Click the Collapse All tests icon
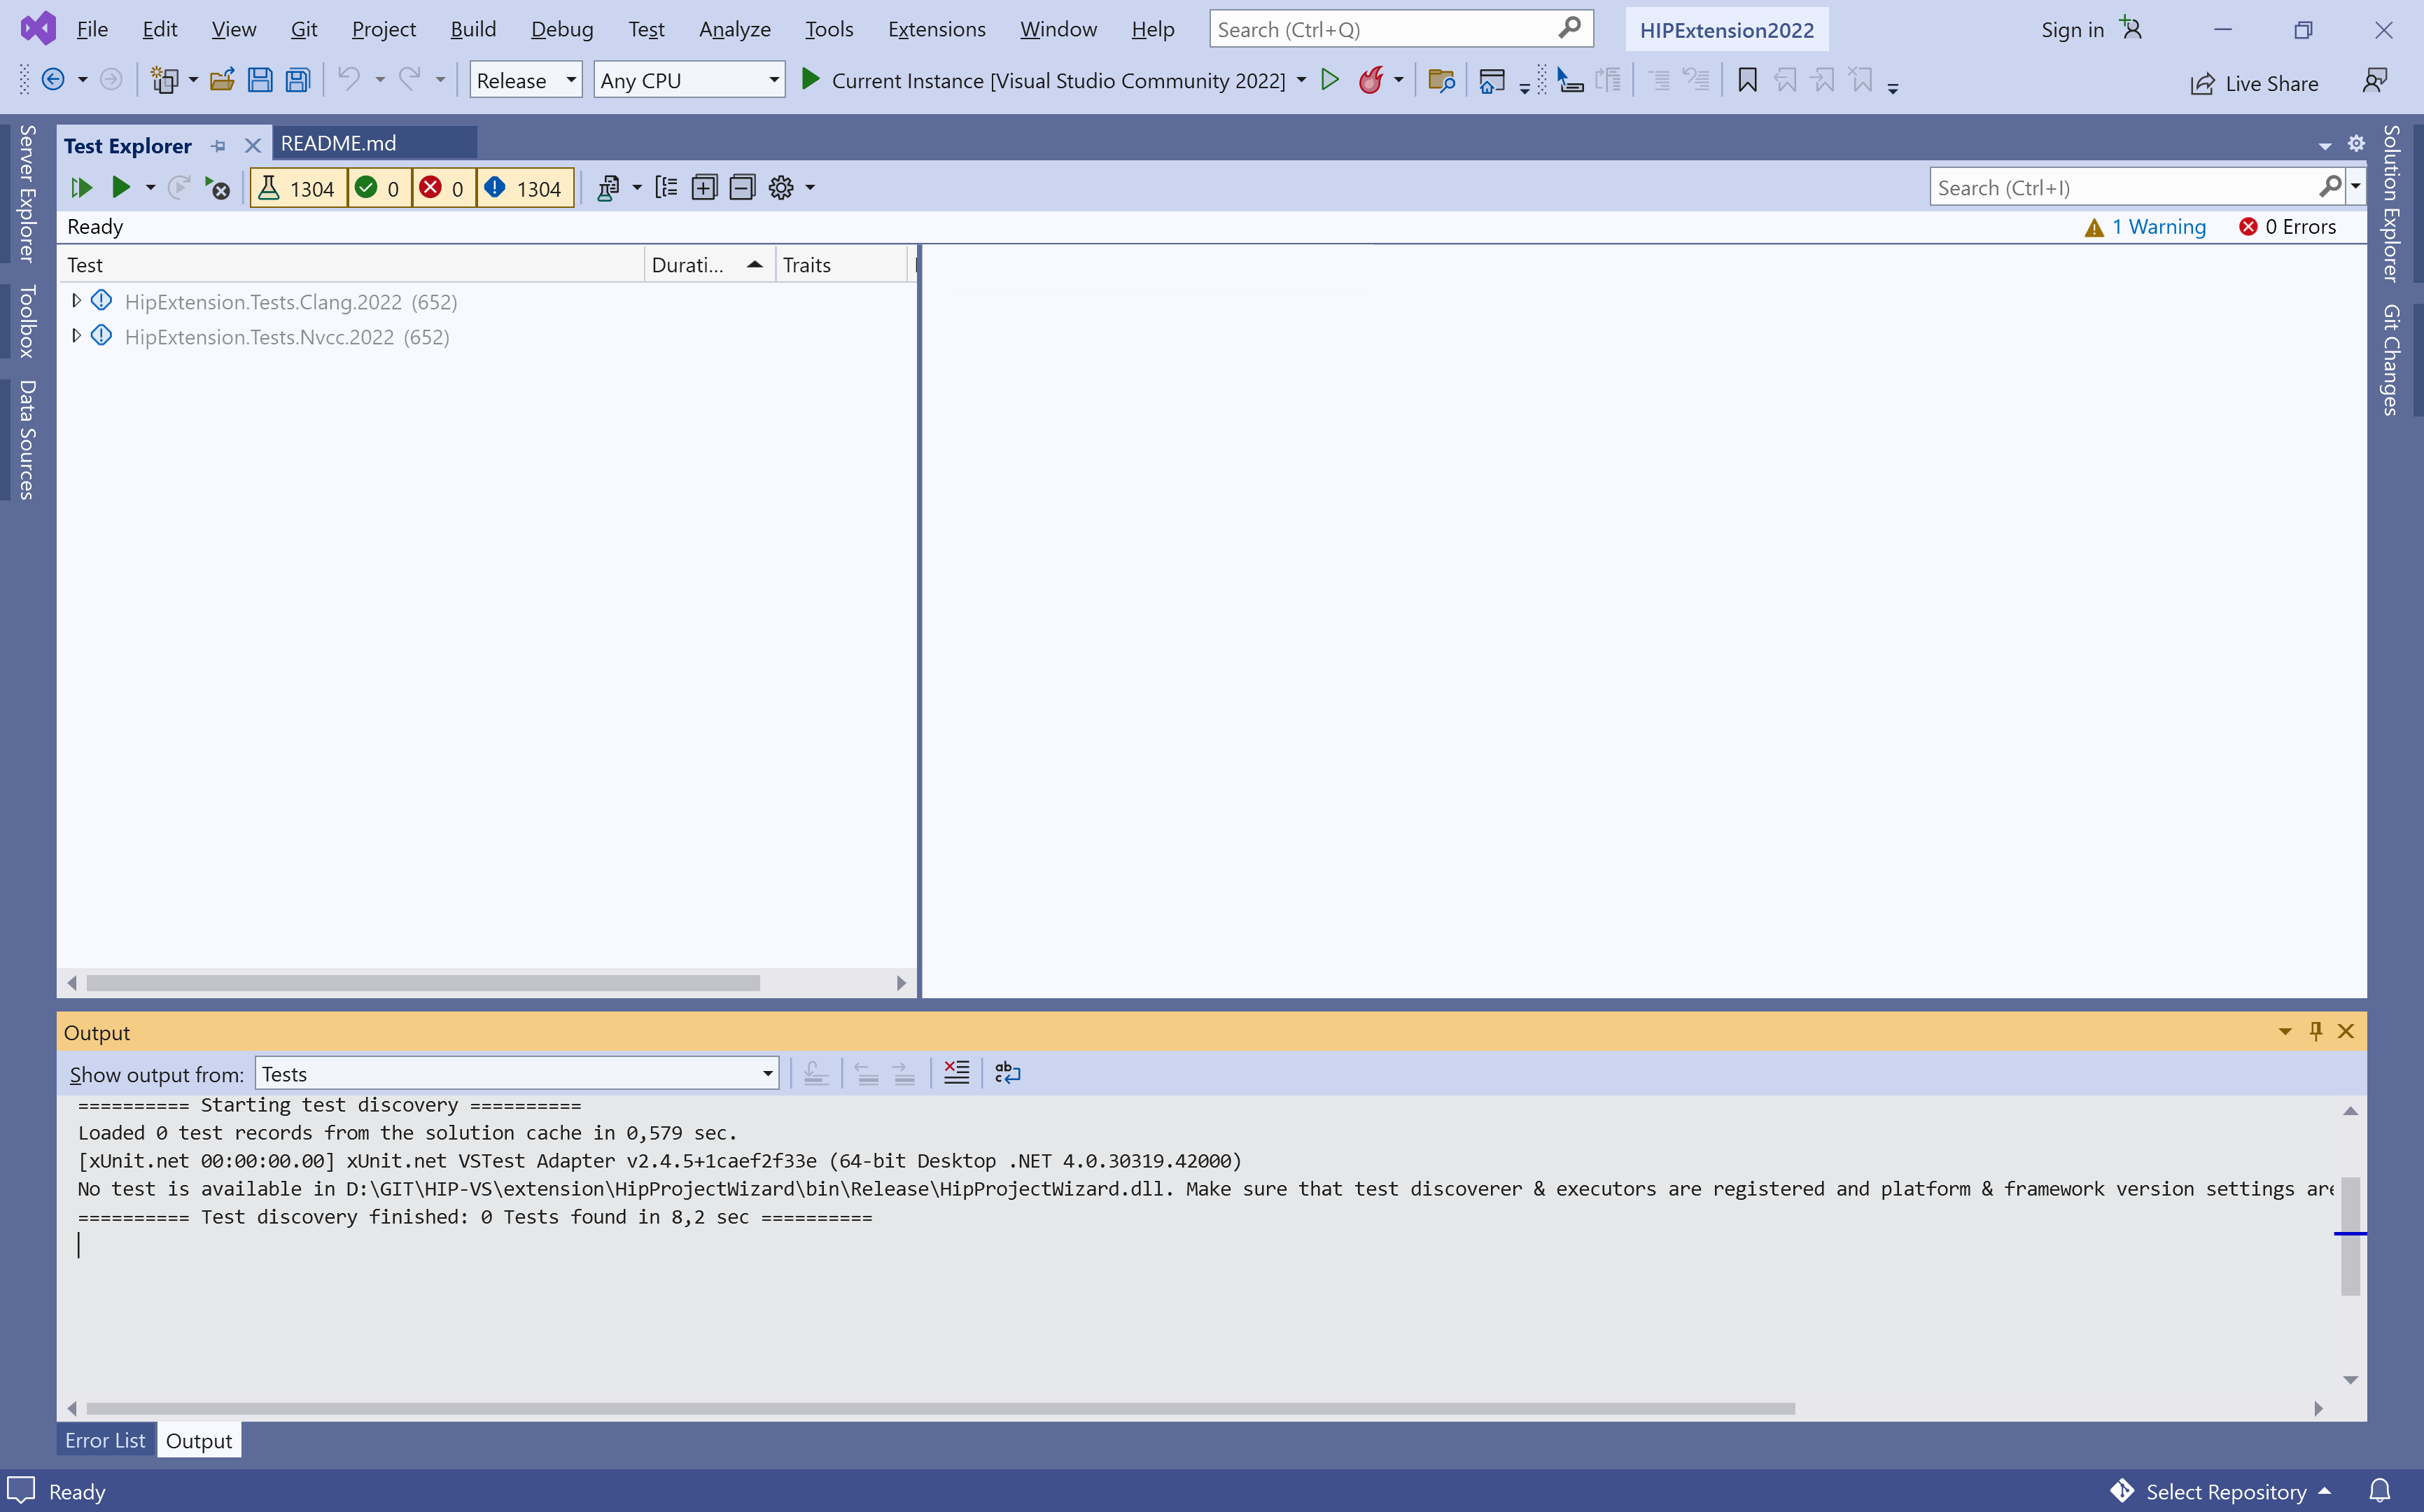The image size is (2424, 1512). point(742,188)
